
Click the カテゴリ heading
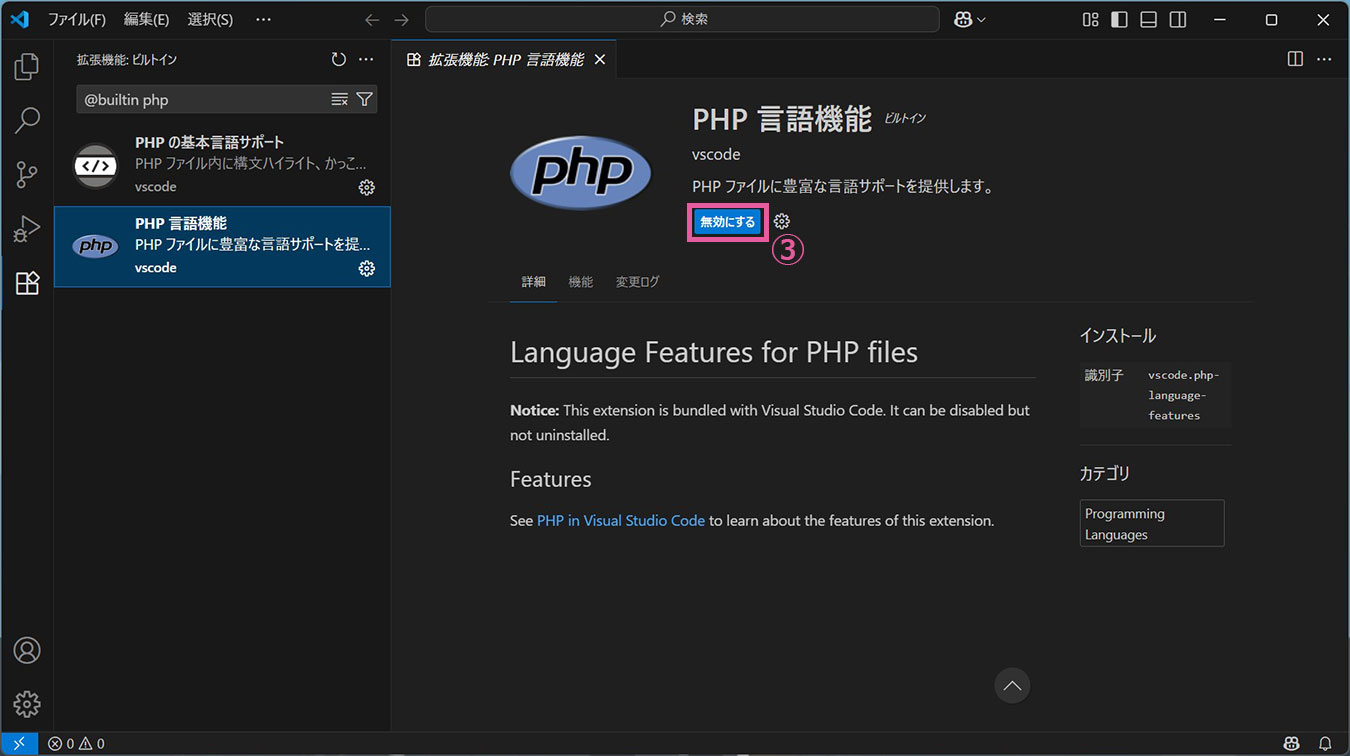pos(1105,474)
